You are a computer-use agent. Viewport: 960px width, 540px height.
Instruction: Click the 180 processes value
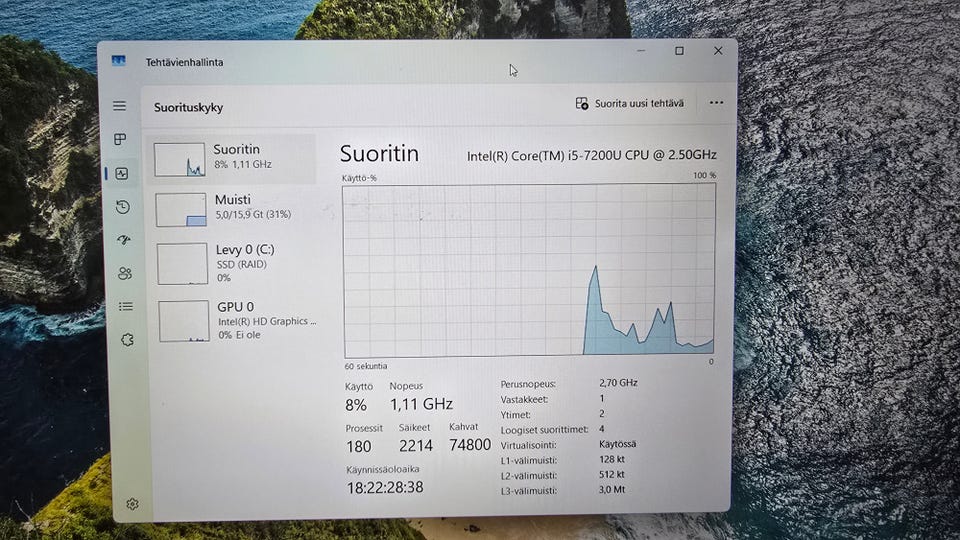359,446
